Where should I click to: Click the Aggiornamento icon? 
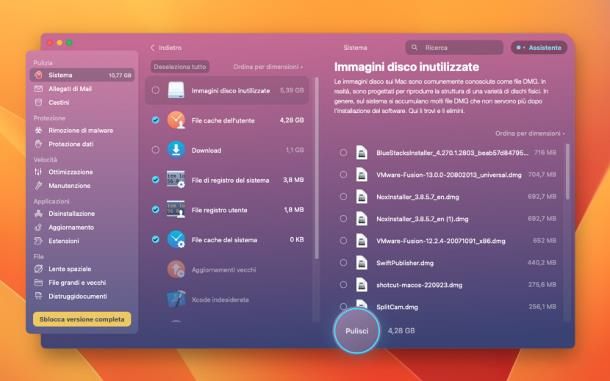click(38, 227)
